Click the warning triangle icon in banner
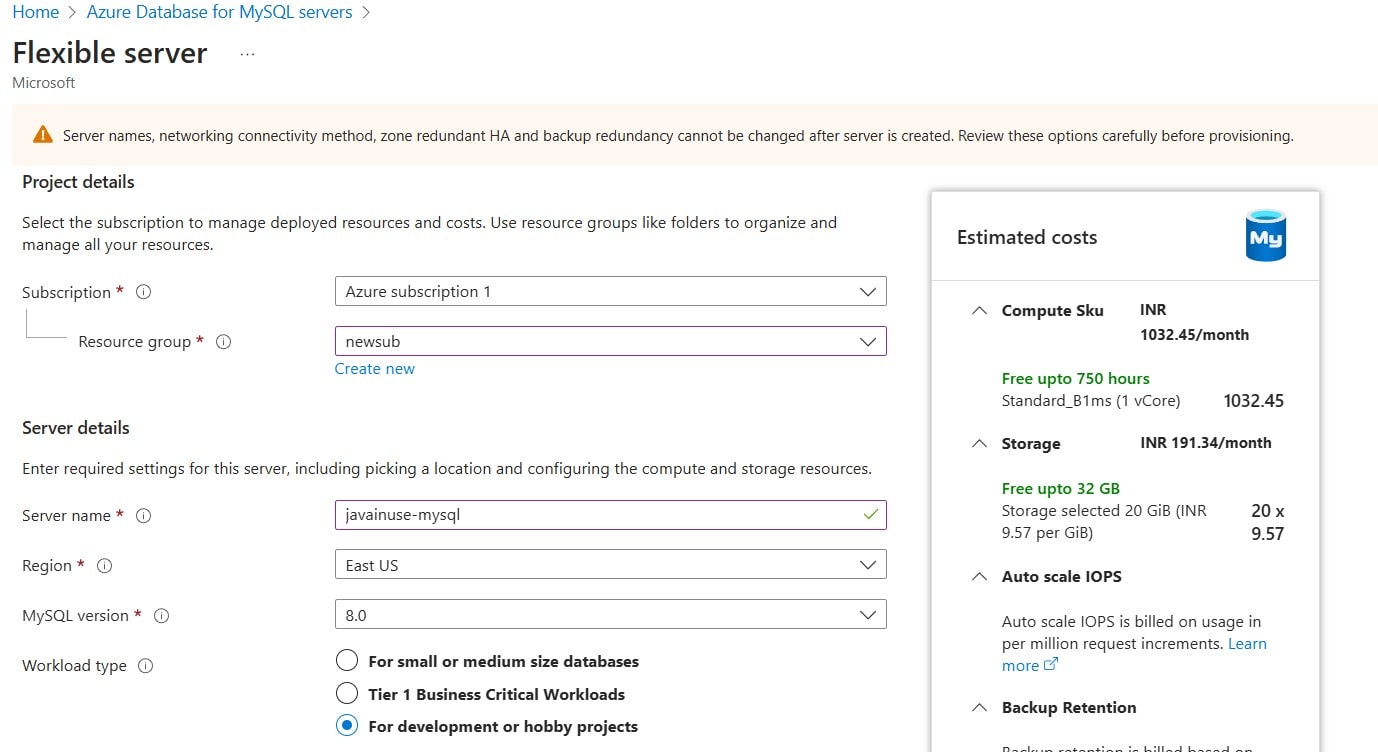Screen dimensions: 1378x752 43,135
